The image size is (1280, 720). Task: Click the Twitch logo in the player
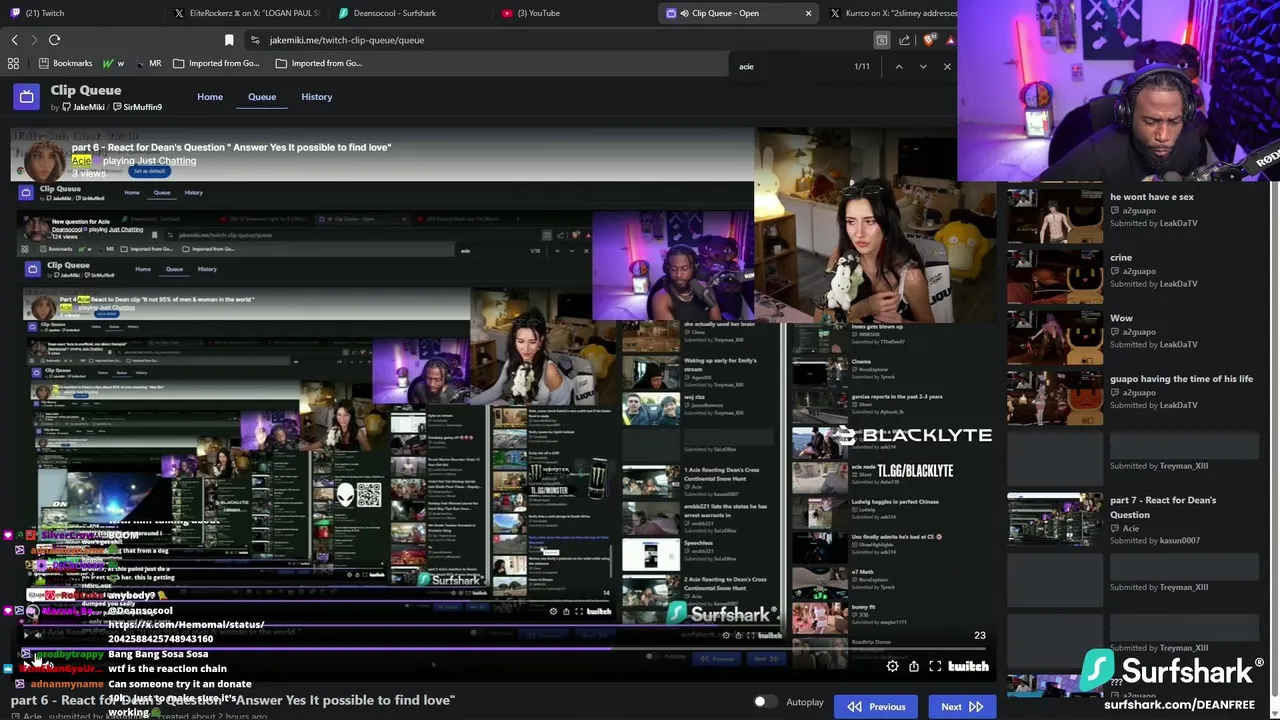point(968,666)
